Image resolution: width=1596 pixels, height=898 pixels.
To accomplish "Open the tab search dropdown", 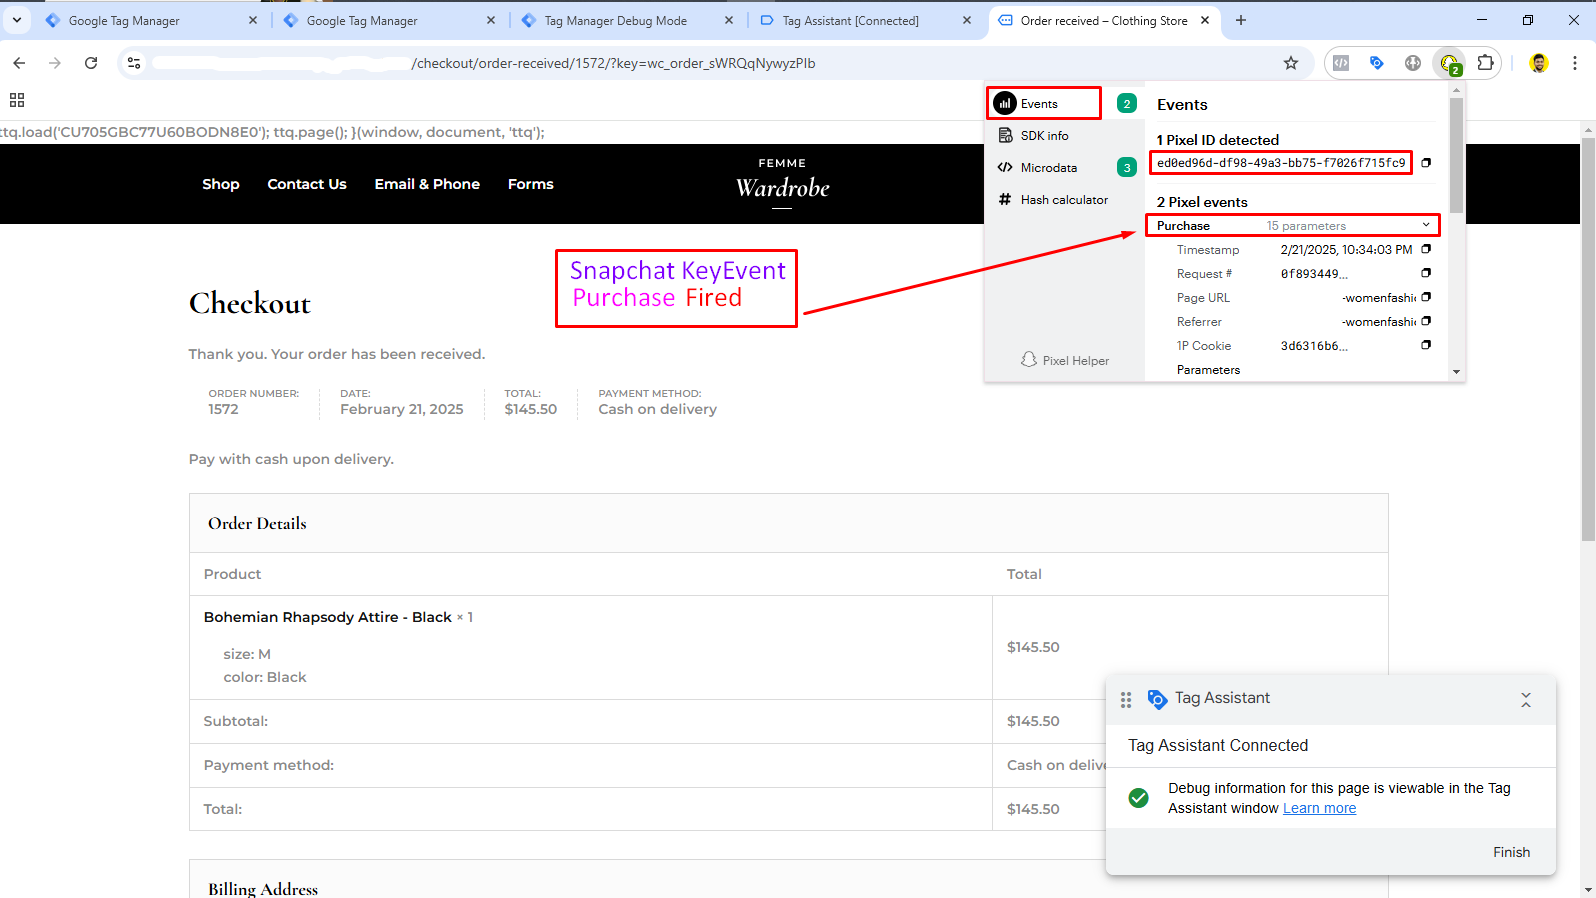I will coord(17,20).
